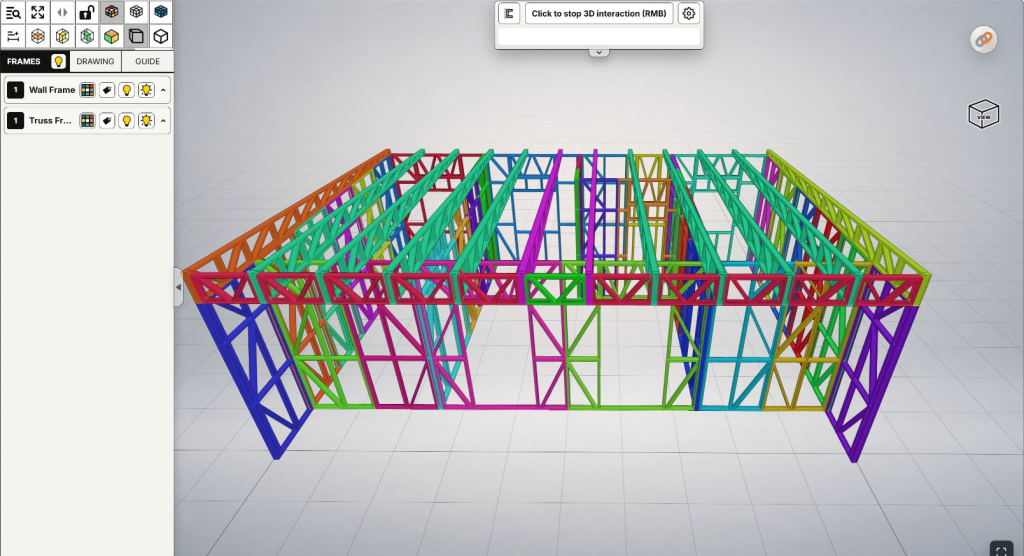The width and height of the screenshot is (1024, 556).
Task: Select the plain outlined cube icon
Action: tap(161, 36)
